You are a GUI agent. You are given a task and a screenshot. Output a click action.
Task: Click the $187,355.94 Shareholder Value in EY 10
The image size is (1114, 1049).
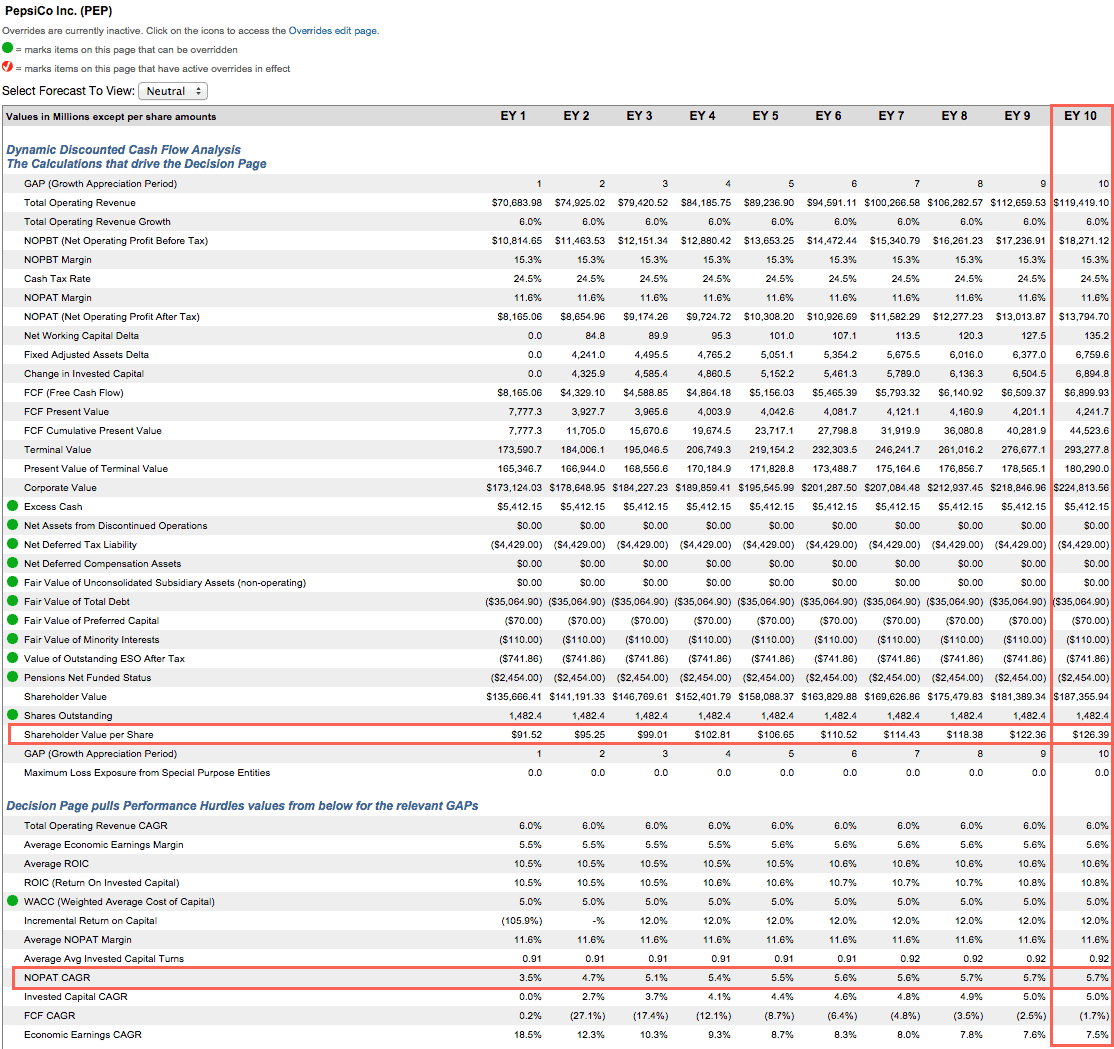(x=1081, y=696)
